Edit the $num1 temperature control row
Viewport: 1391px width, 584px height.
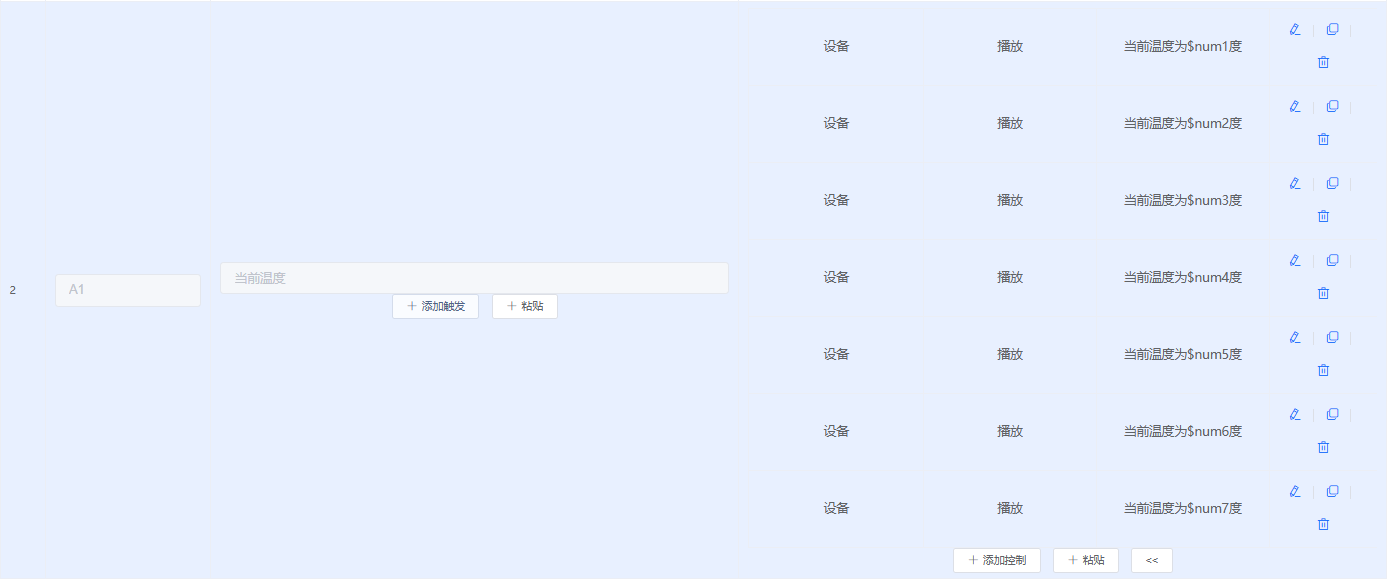[x=1295, y=29]
